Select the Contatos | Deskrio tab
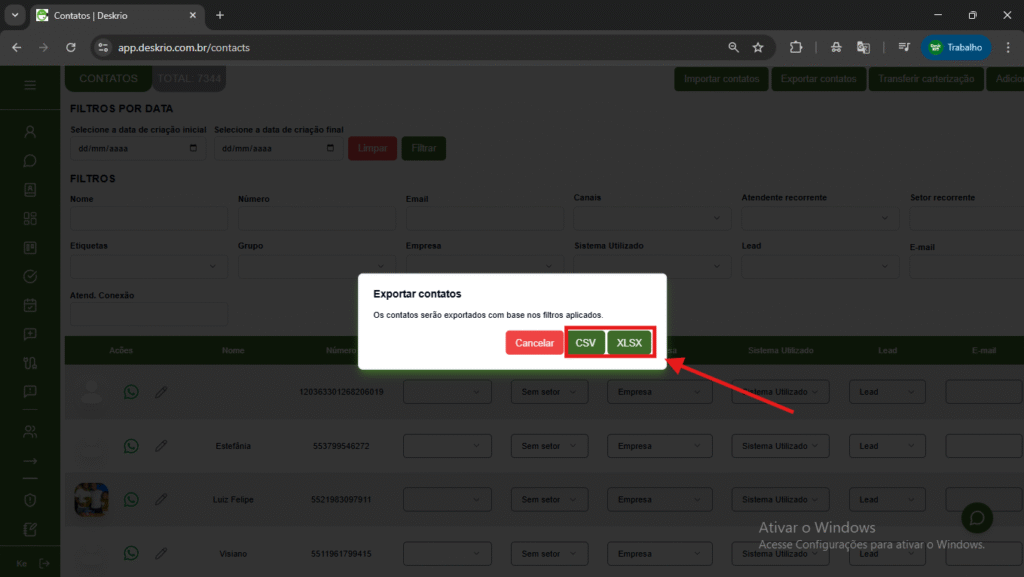Image resolution: width=1024 pixels, height=577 pixels. (118, 15)
